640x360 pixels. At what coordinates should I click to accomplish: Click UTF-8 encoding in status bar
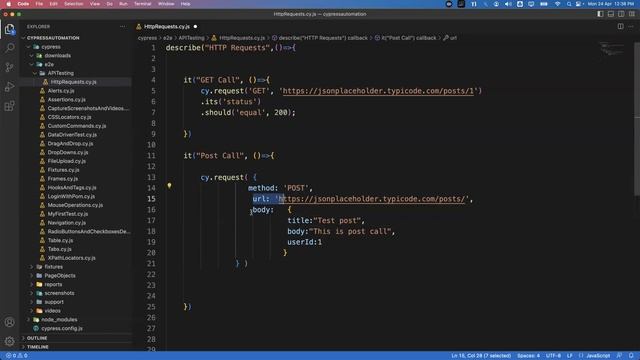553,356
